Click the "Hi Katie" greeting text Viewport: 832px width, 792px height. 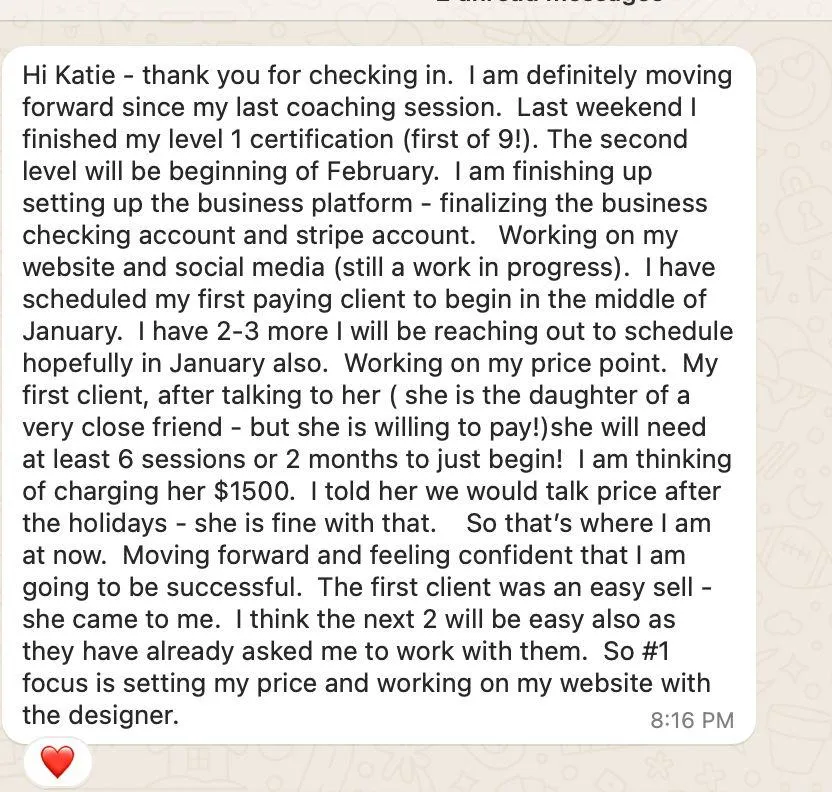click(x=68, y=75)
